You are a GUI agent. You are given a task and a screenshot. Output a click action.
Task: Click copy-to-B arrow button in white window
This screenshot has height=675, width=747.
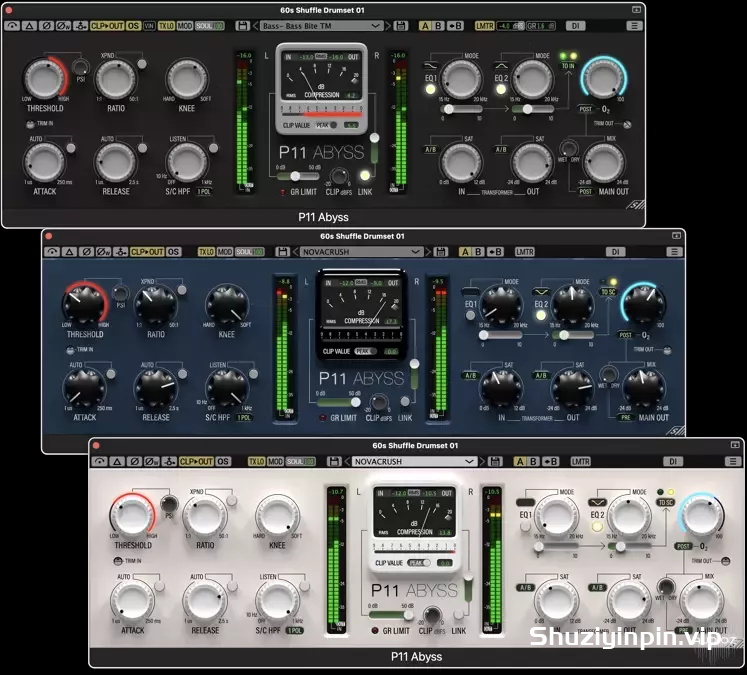550,461
